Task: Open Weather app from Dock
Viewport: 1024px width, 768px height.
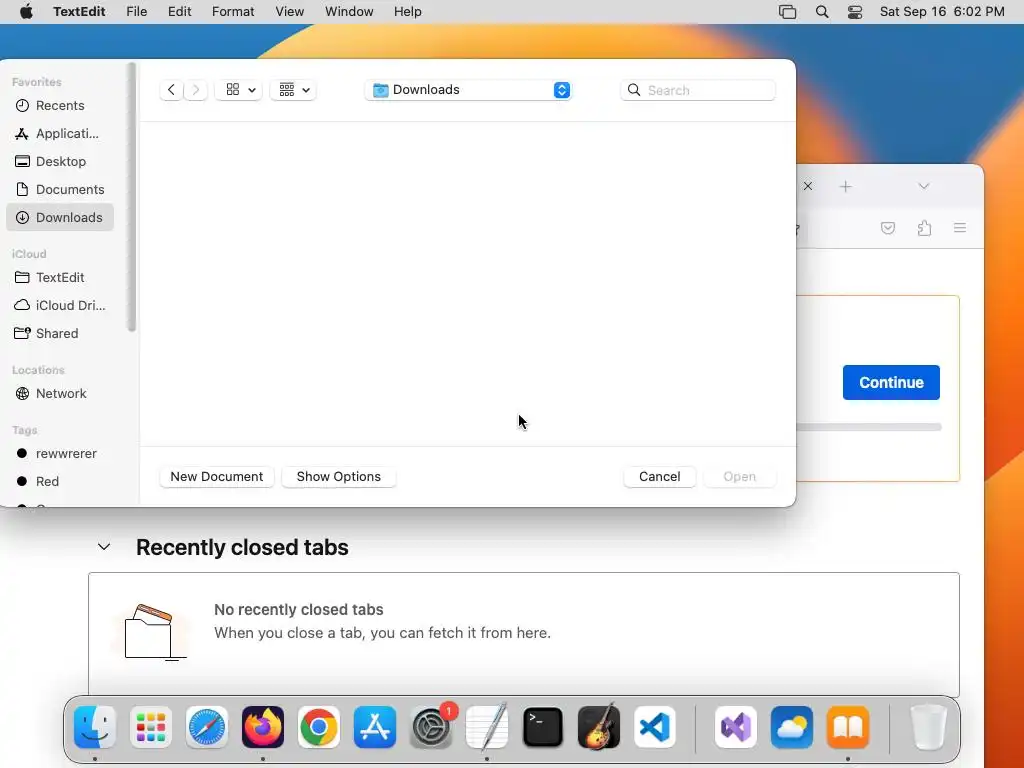Action: tap(792, 727)
